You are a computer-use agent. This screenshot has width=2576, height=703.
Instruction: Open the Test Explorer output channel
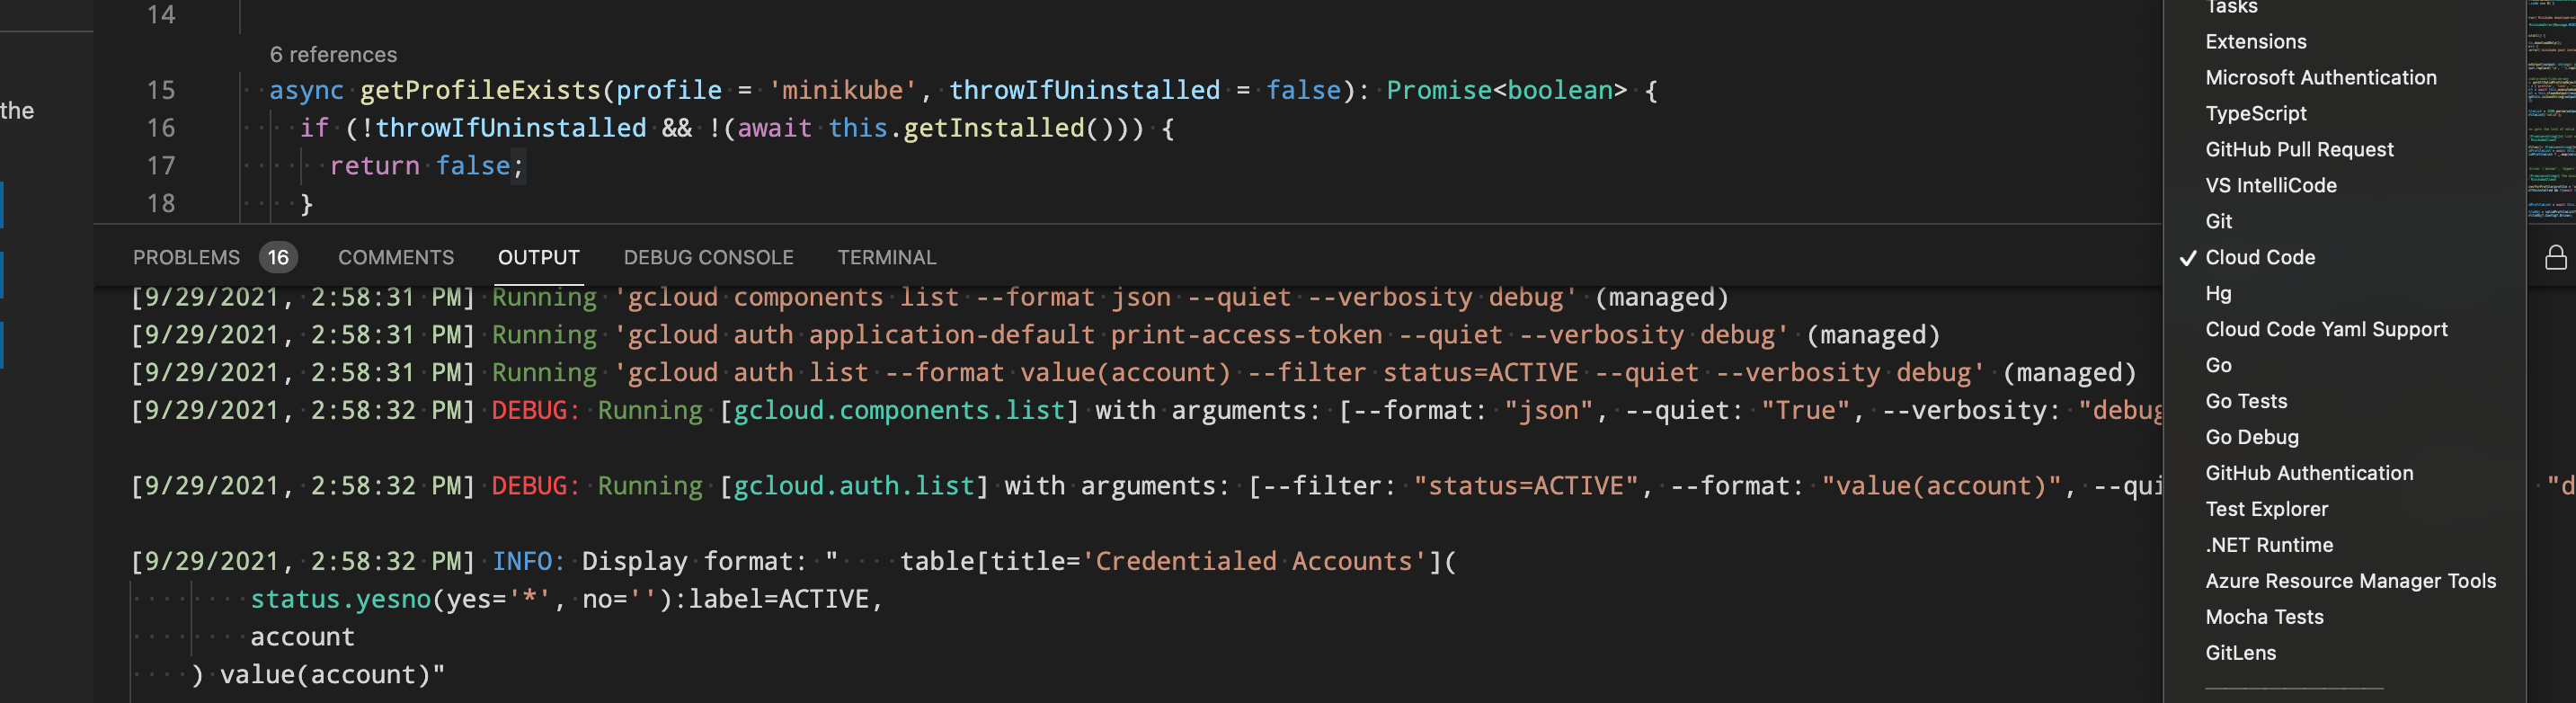[2267, 509]
